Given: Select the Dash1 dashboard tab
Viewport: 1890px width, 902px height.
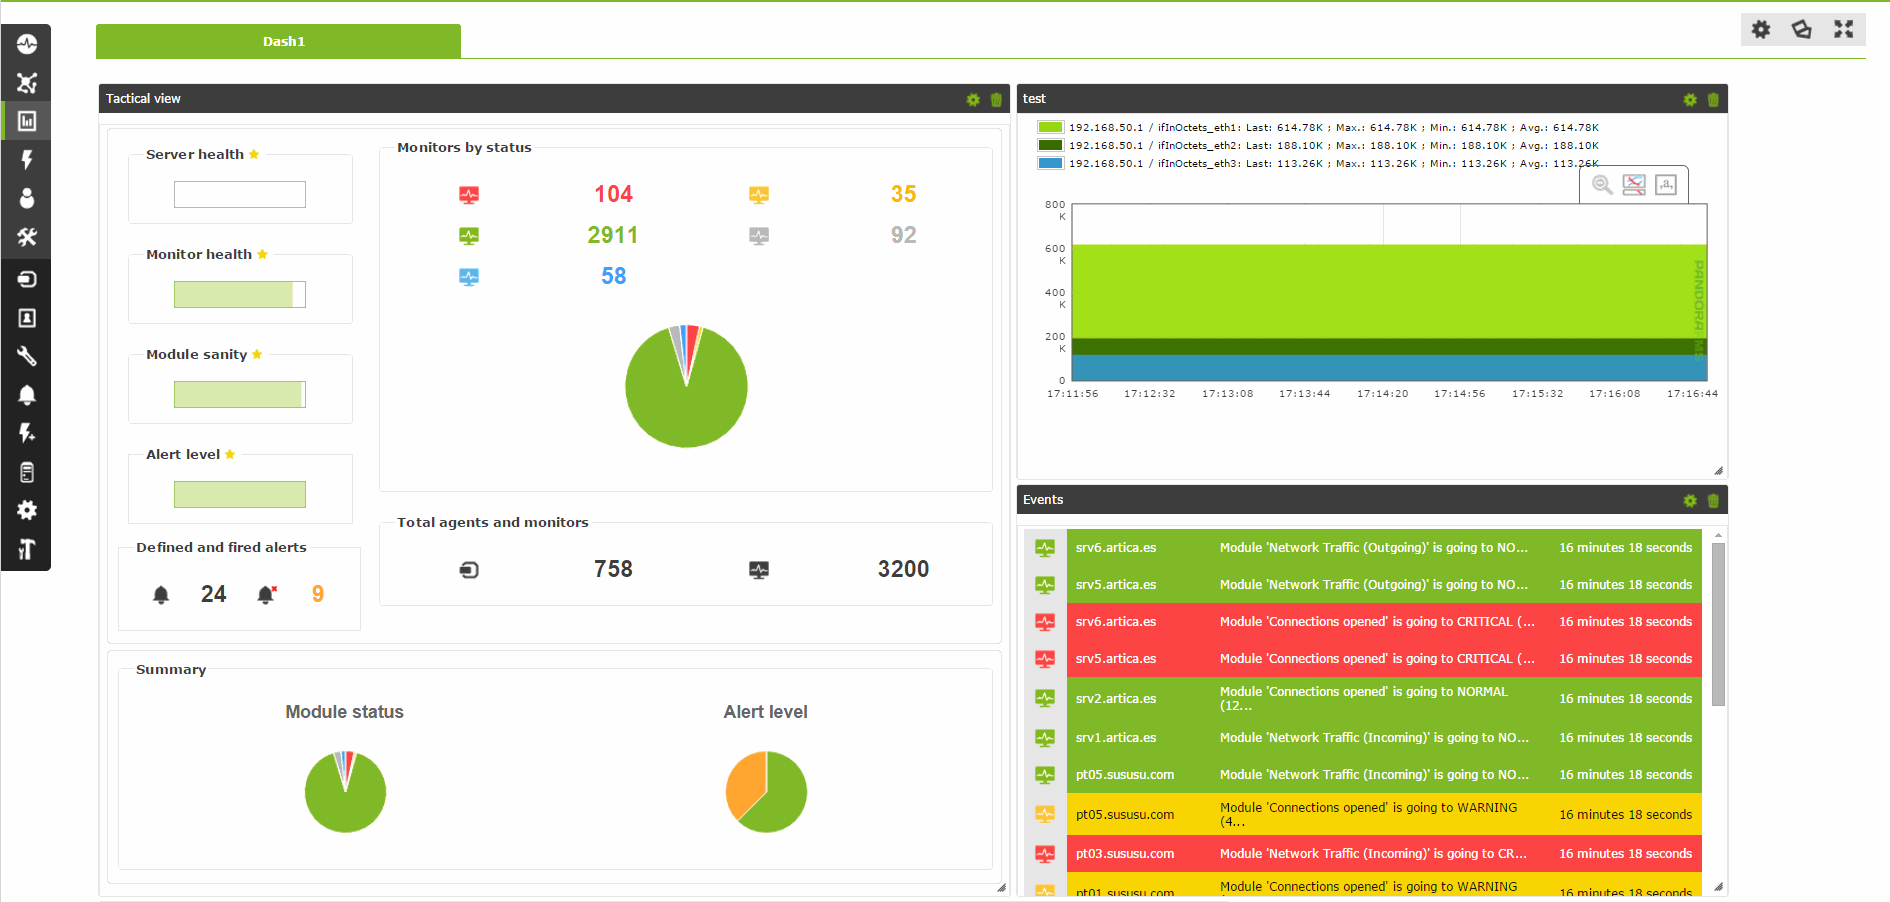Looking at the screenshot, I should point(283,41).
